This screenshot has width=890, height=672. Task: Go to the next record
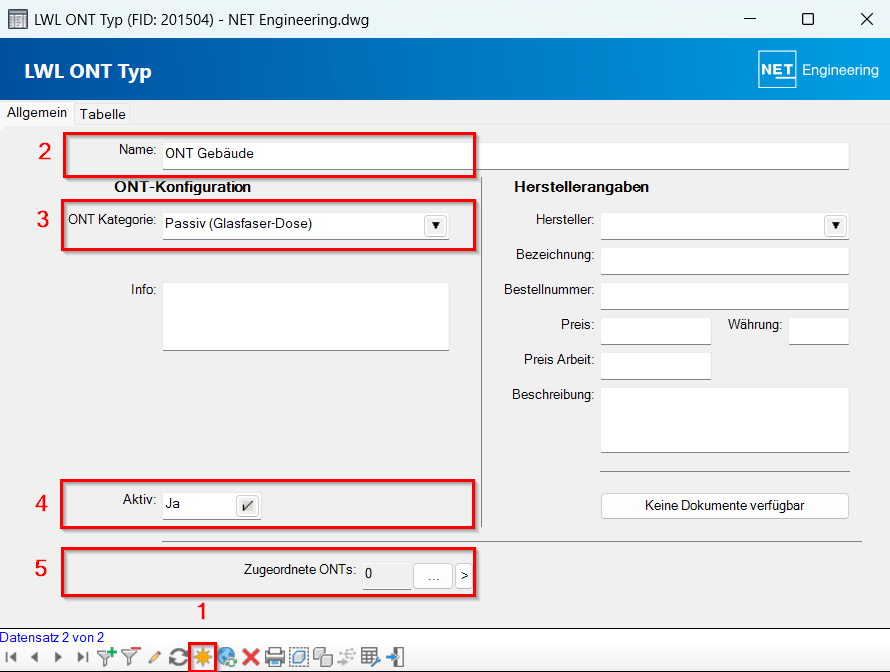(58, 657)
